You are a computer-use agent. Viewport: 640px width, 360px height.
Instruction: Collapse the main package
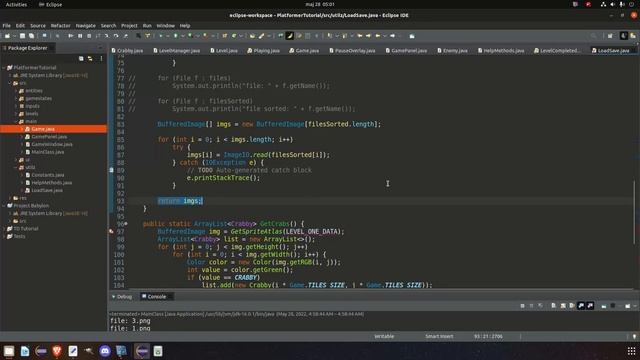16,121
